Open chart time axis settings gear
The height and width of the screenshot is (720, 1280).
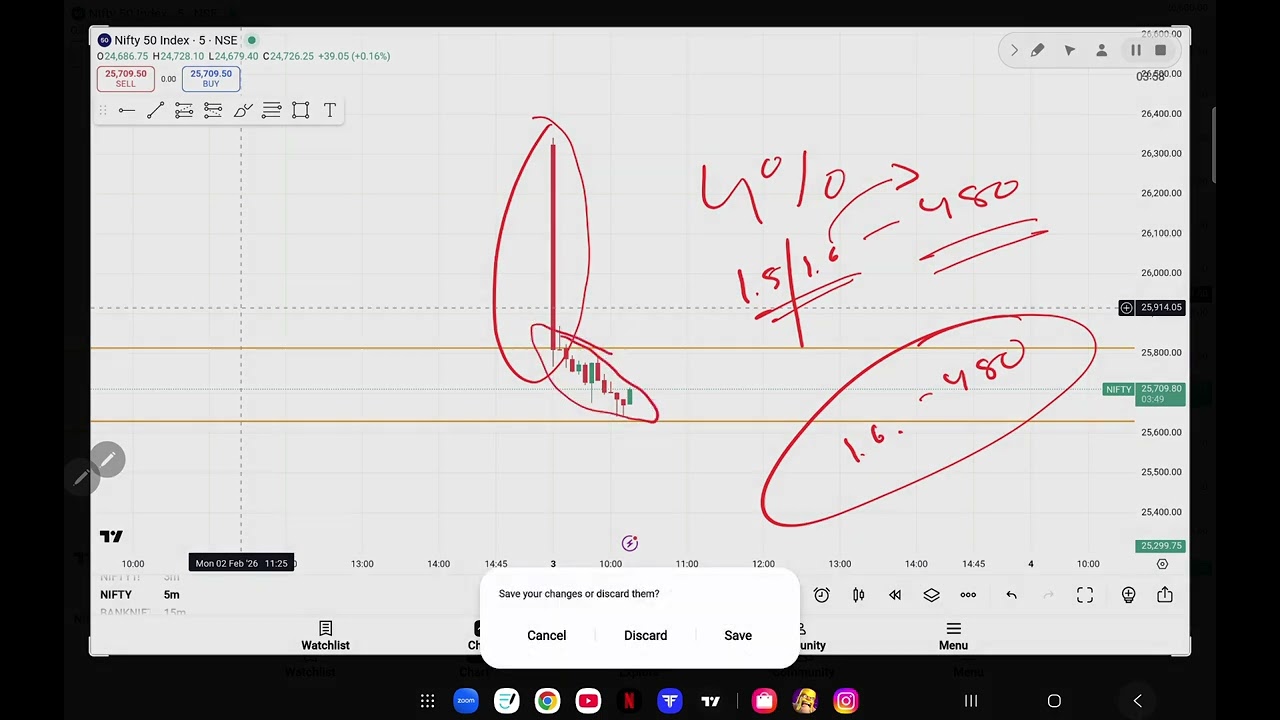point(1162,564)
